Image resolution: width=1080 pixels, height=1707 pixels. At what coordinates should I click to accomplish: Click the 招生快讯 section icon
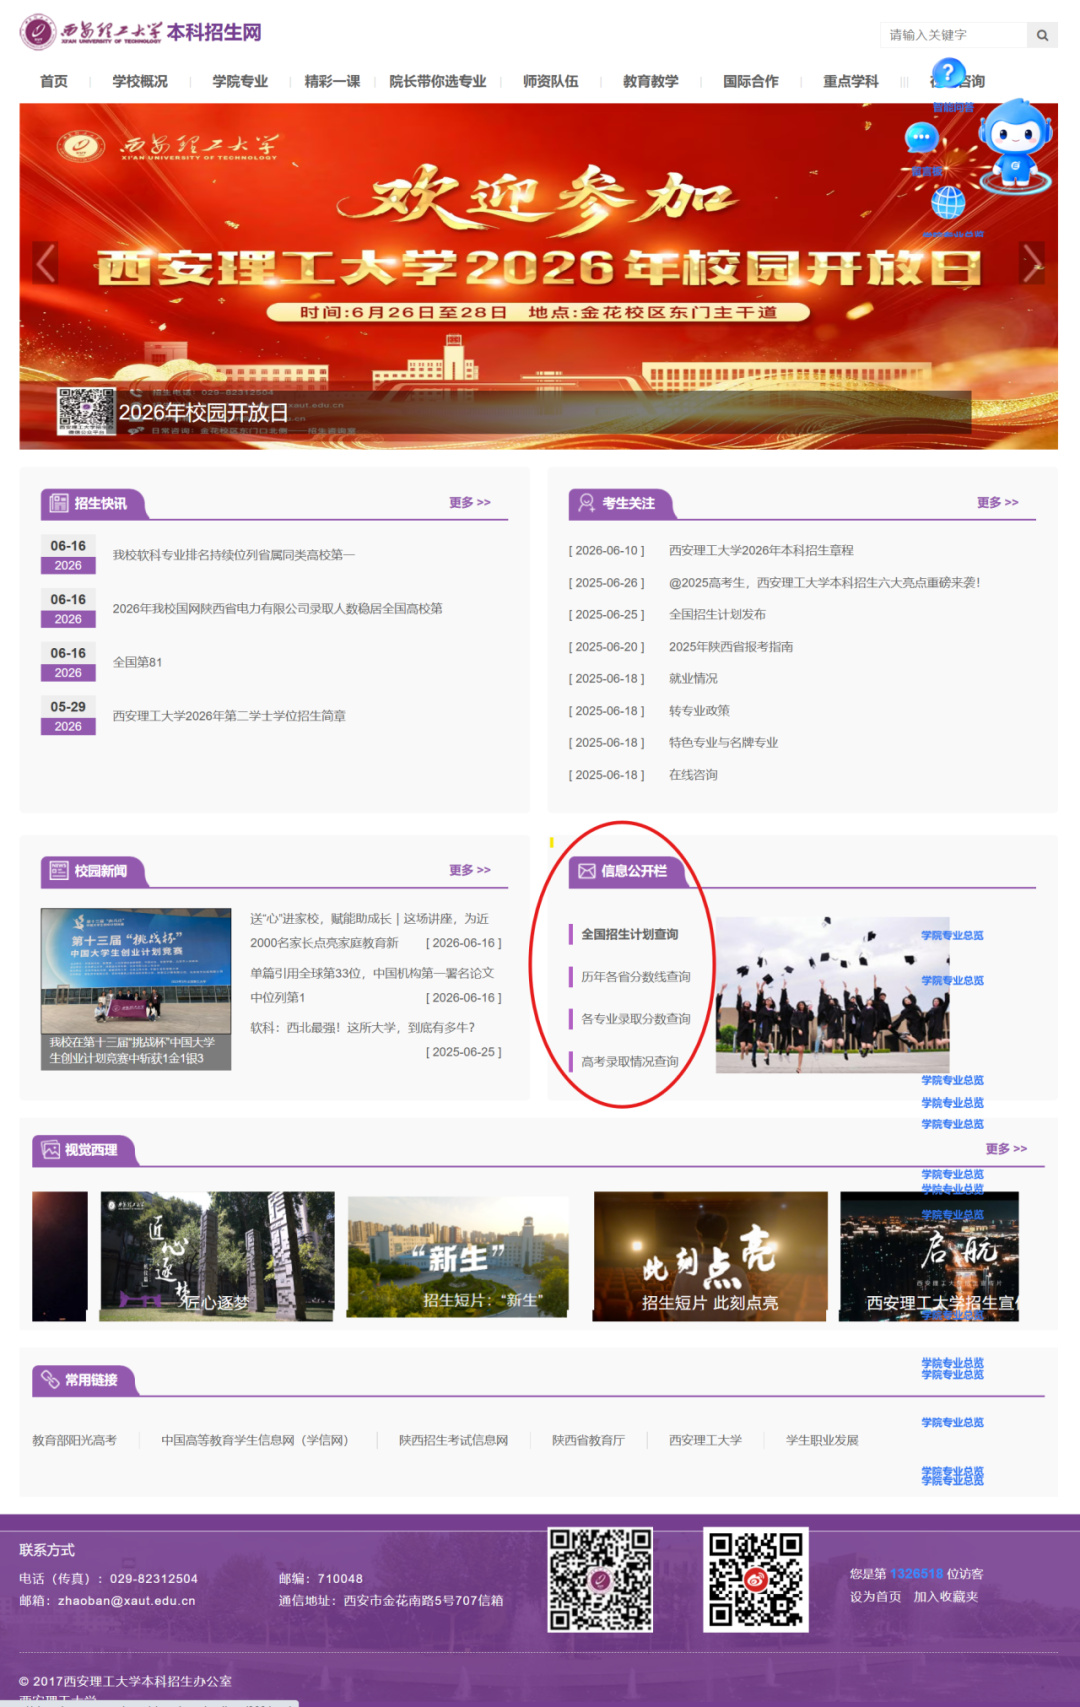59,503
